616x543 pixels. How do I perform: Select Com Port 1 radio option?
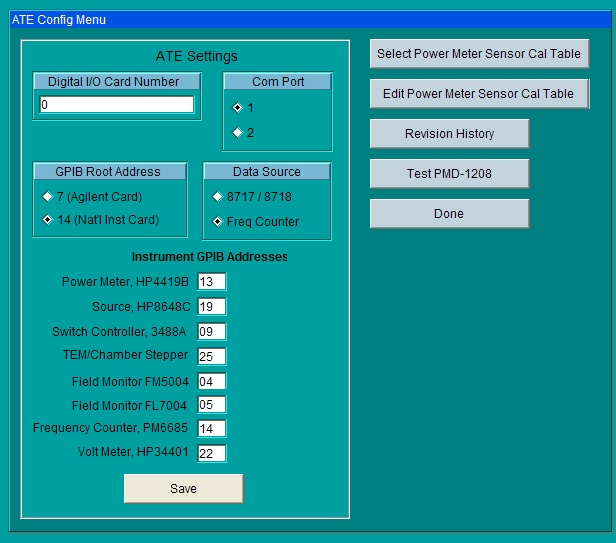click(x=238, y=107)
